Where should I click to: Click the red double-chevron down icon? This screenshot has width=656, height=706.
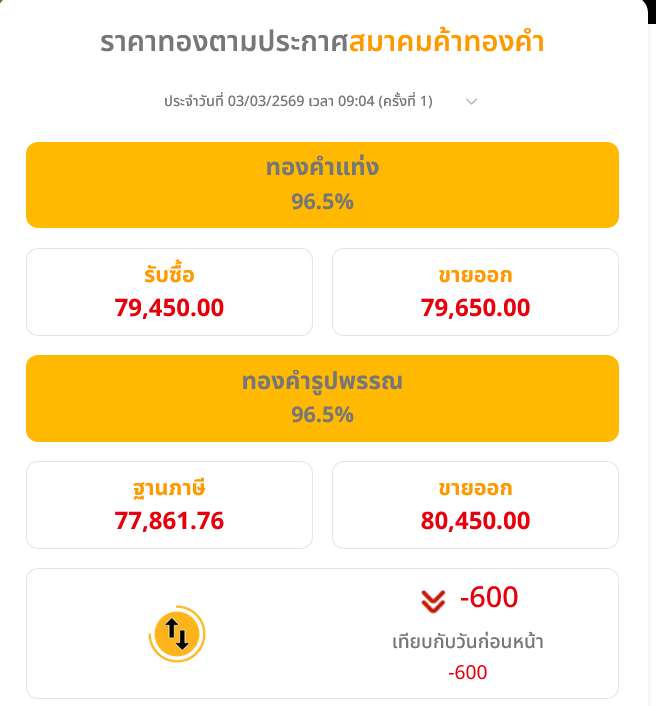tap(432, 600)
